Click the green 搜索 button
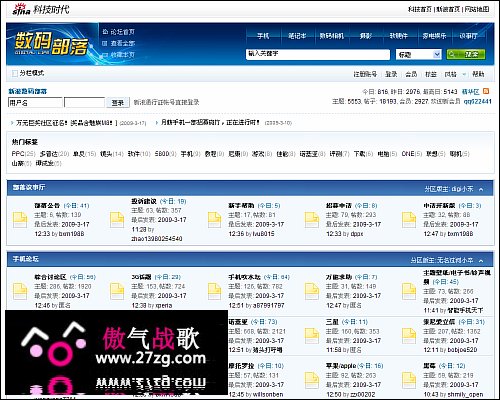The width and height of the screenshot is (500, 400). 466,54
